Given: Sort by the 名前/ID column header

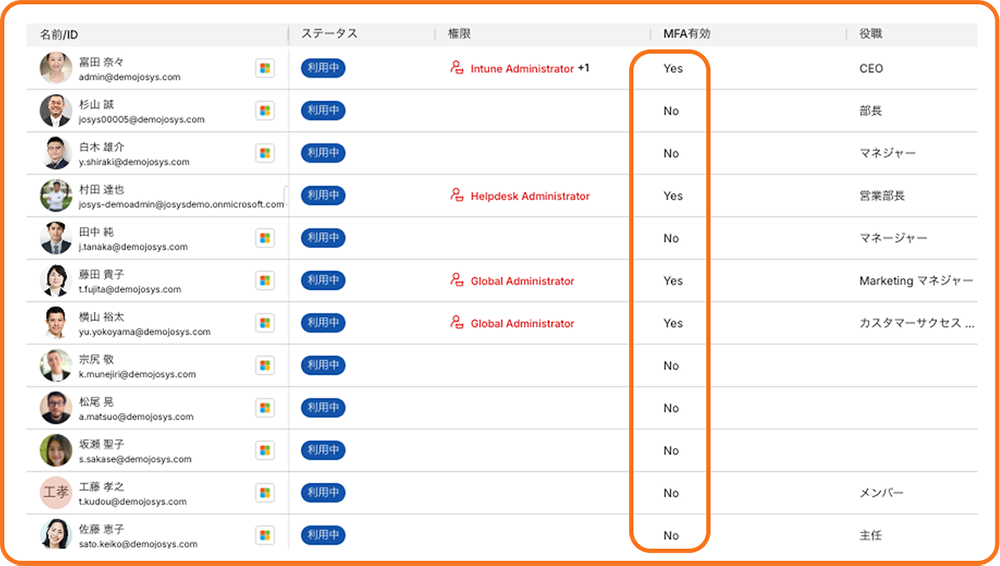Looking at the screenshot, I should [61, 34].
